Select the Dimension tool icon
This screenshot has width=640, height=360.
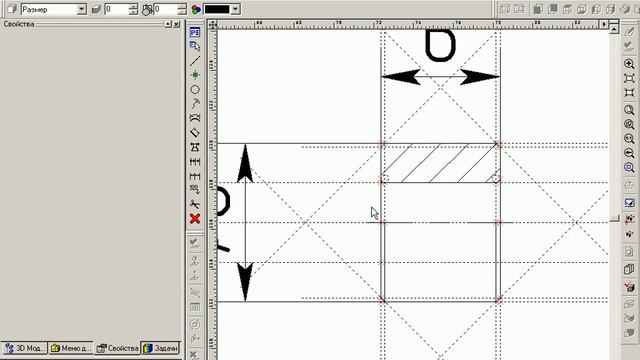tap(195, 147)
